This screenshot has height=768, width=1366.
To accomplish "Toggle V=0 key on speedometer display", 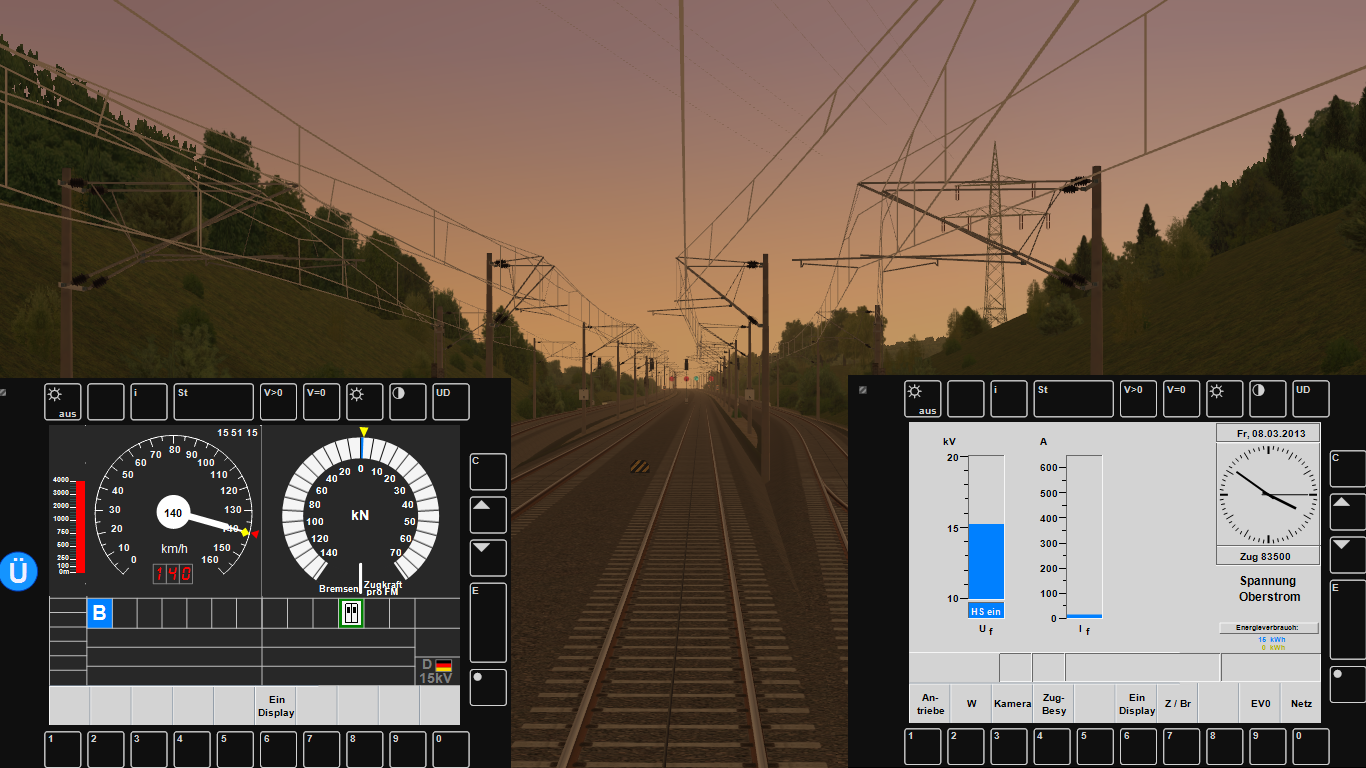I will [322, 402].
